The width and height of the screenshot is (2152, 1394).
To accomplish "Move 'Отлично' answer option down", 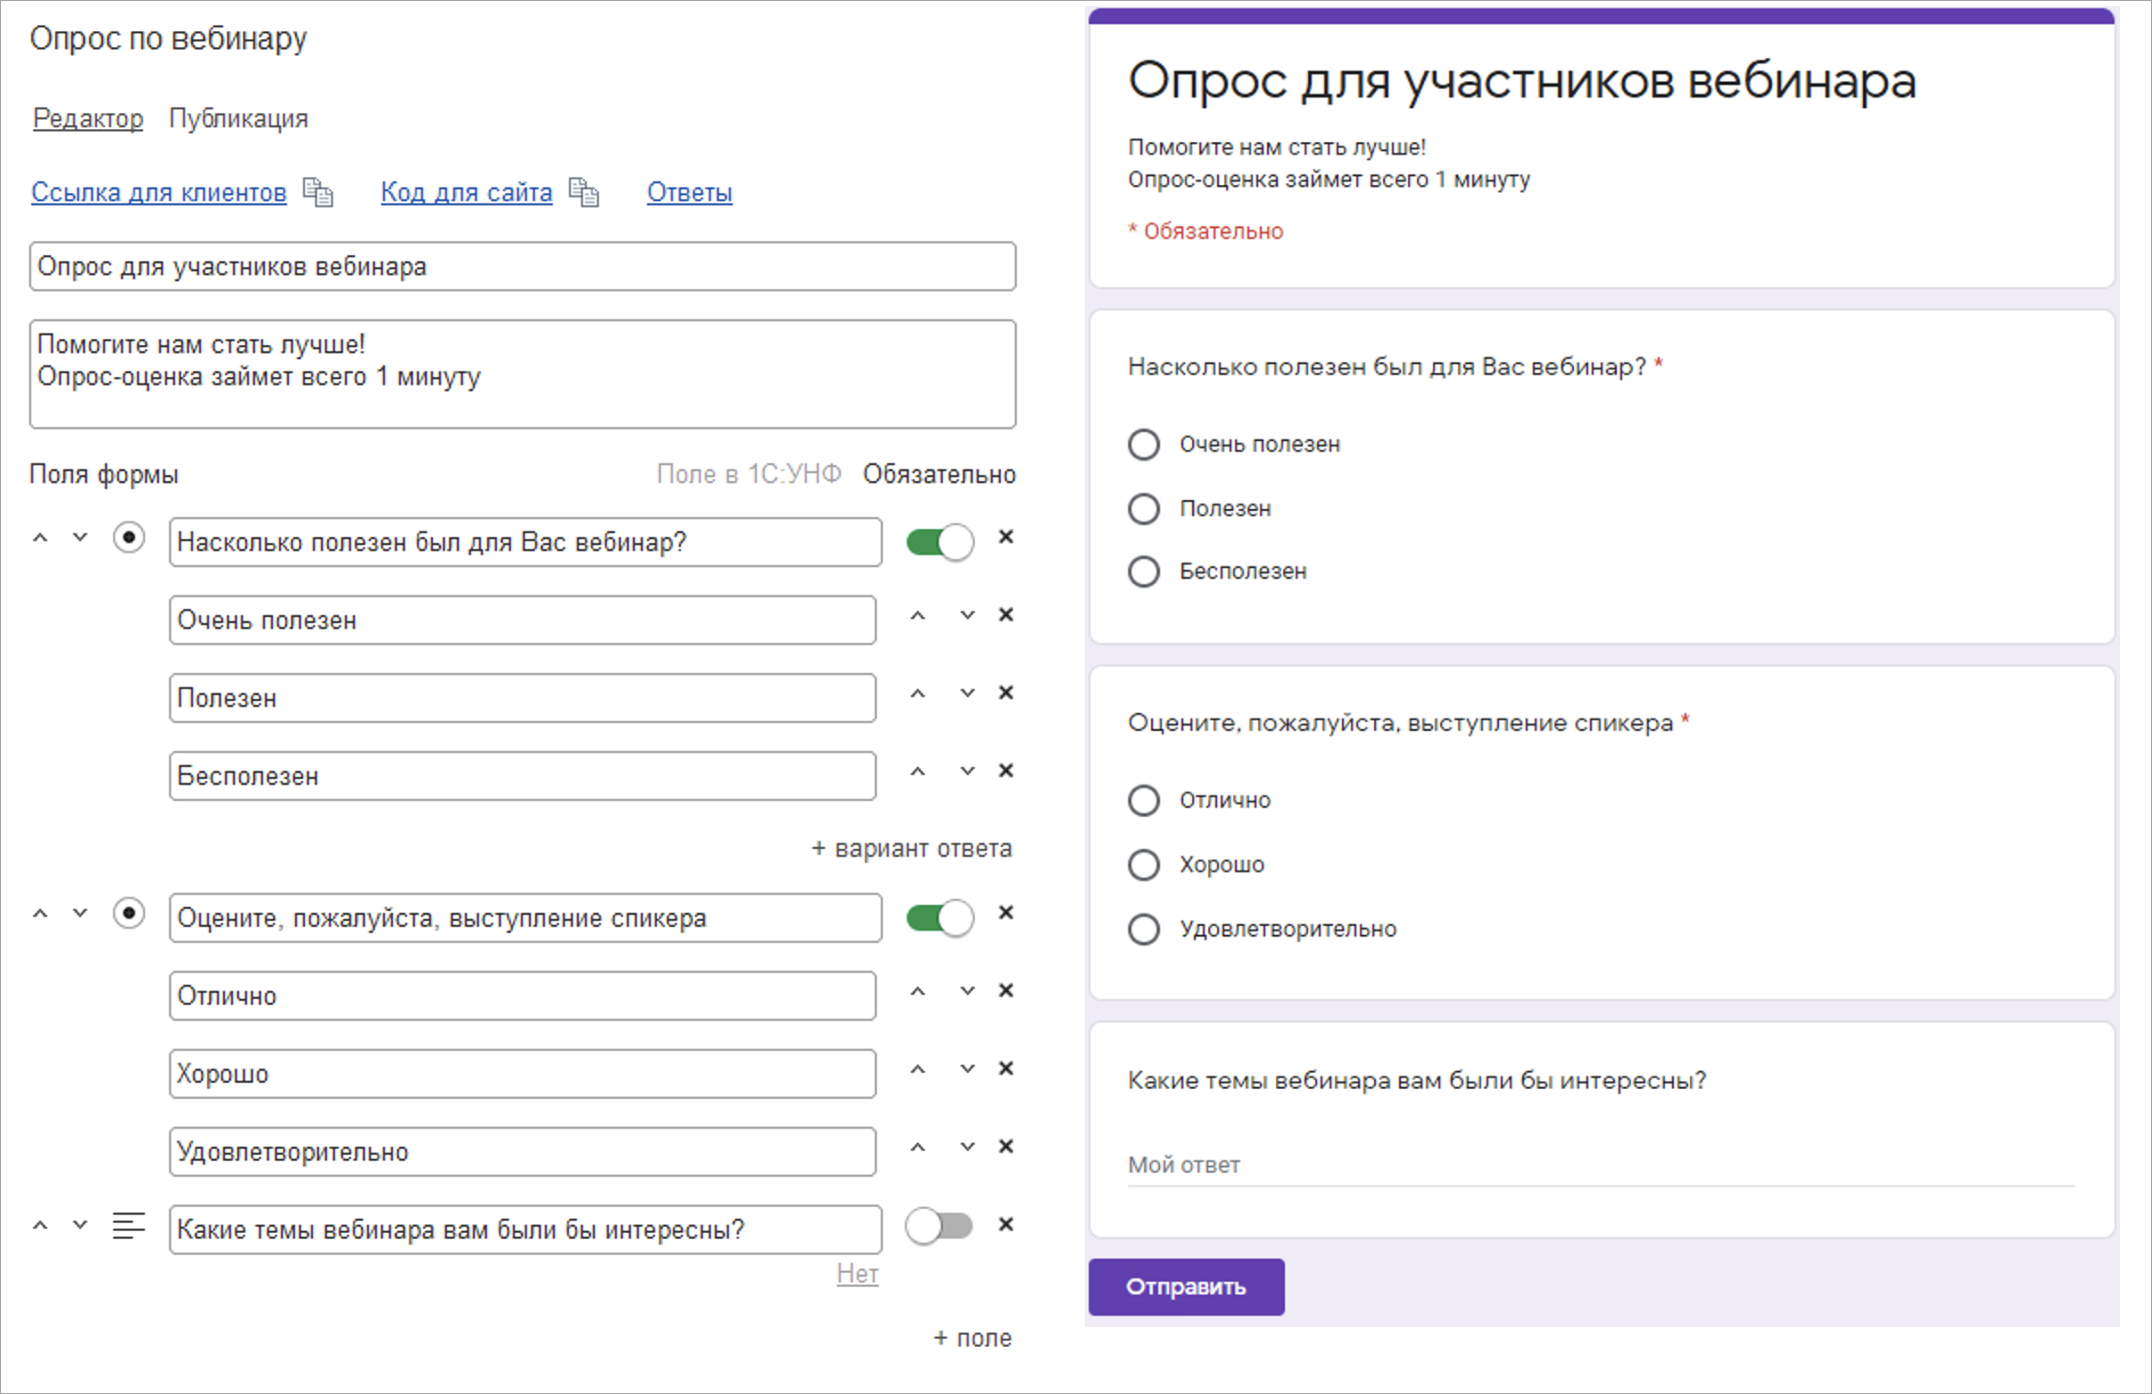I will point(967,991).
